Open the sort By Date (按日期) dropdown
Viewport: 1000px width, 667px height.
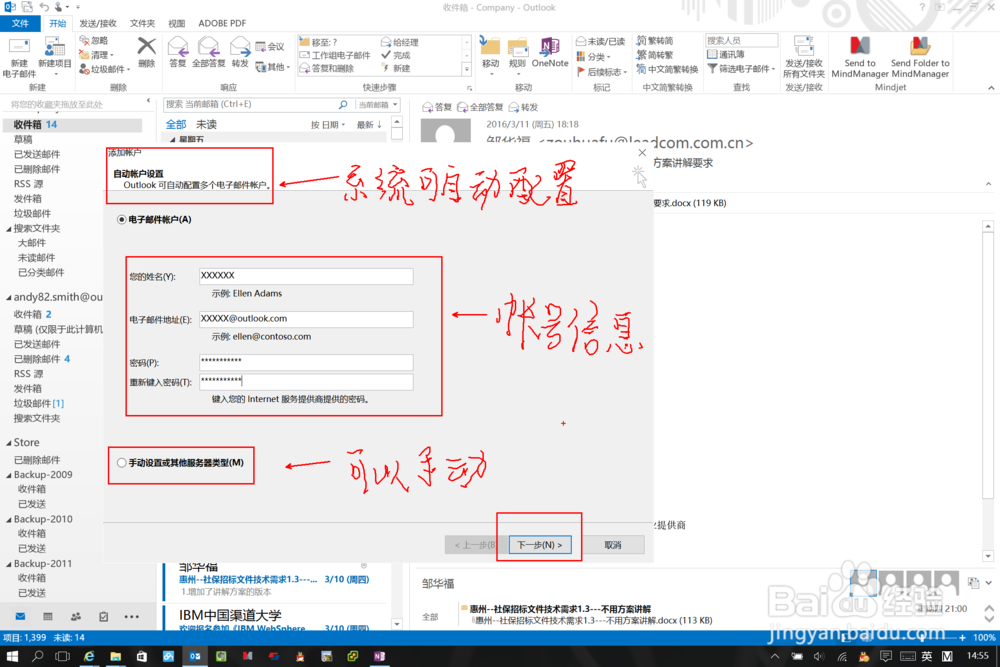pos(328,125)
